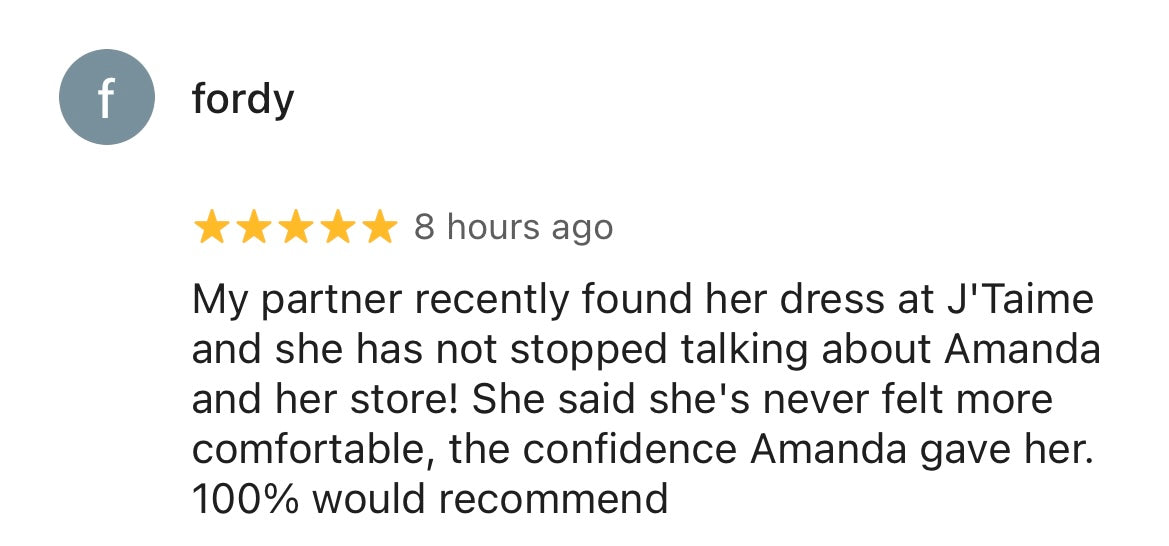The height and width of the screenshot is (546, 1169).
Task: Click the third (middle) rating star
Action: [x=295, y=228]
